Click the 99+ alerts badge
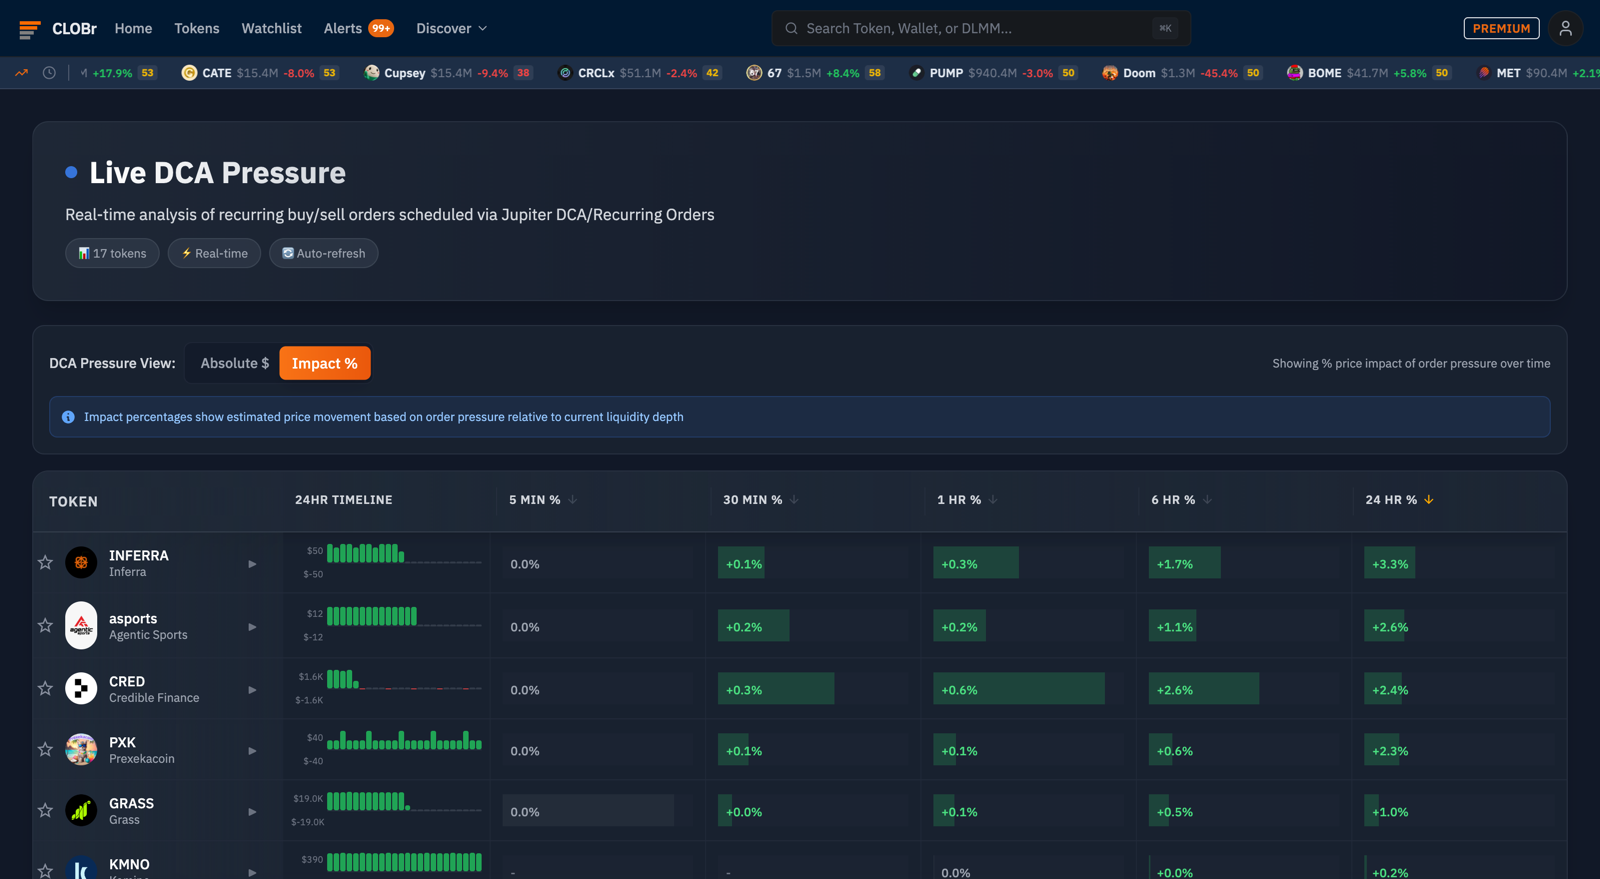1600x879 pixels. (x=381, y=28)
